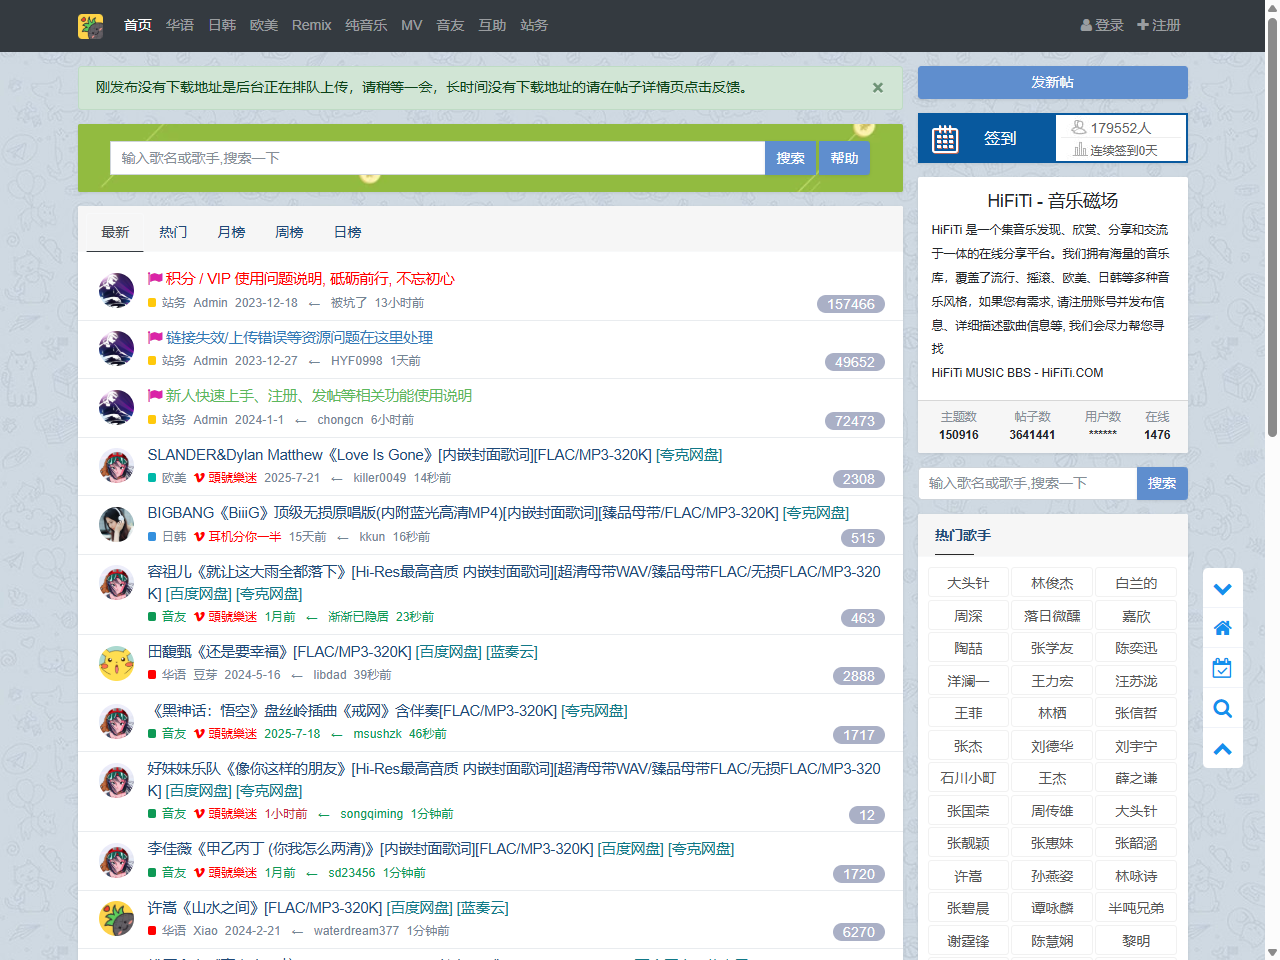Select hot singer tag 薛之谦
The image size is (1280, 960).
[x=1136, y=778]
